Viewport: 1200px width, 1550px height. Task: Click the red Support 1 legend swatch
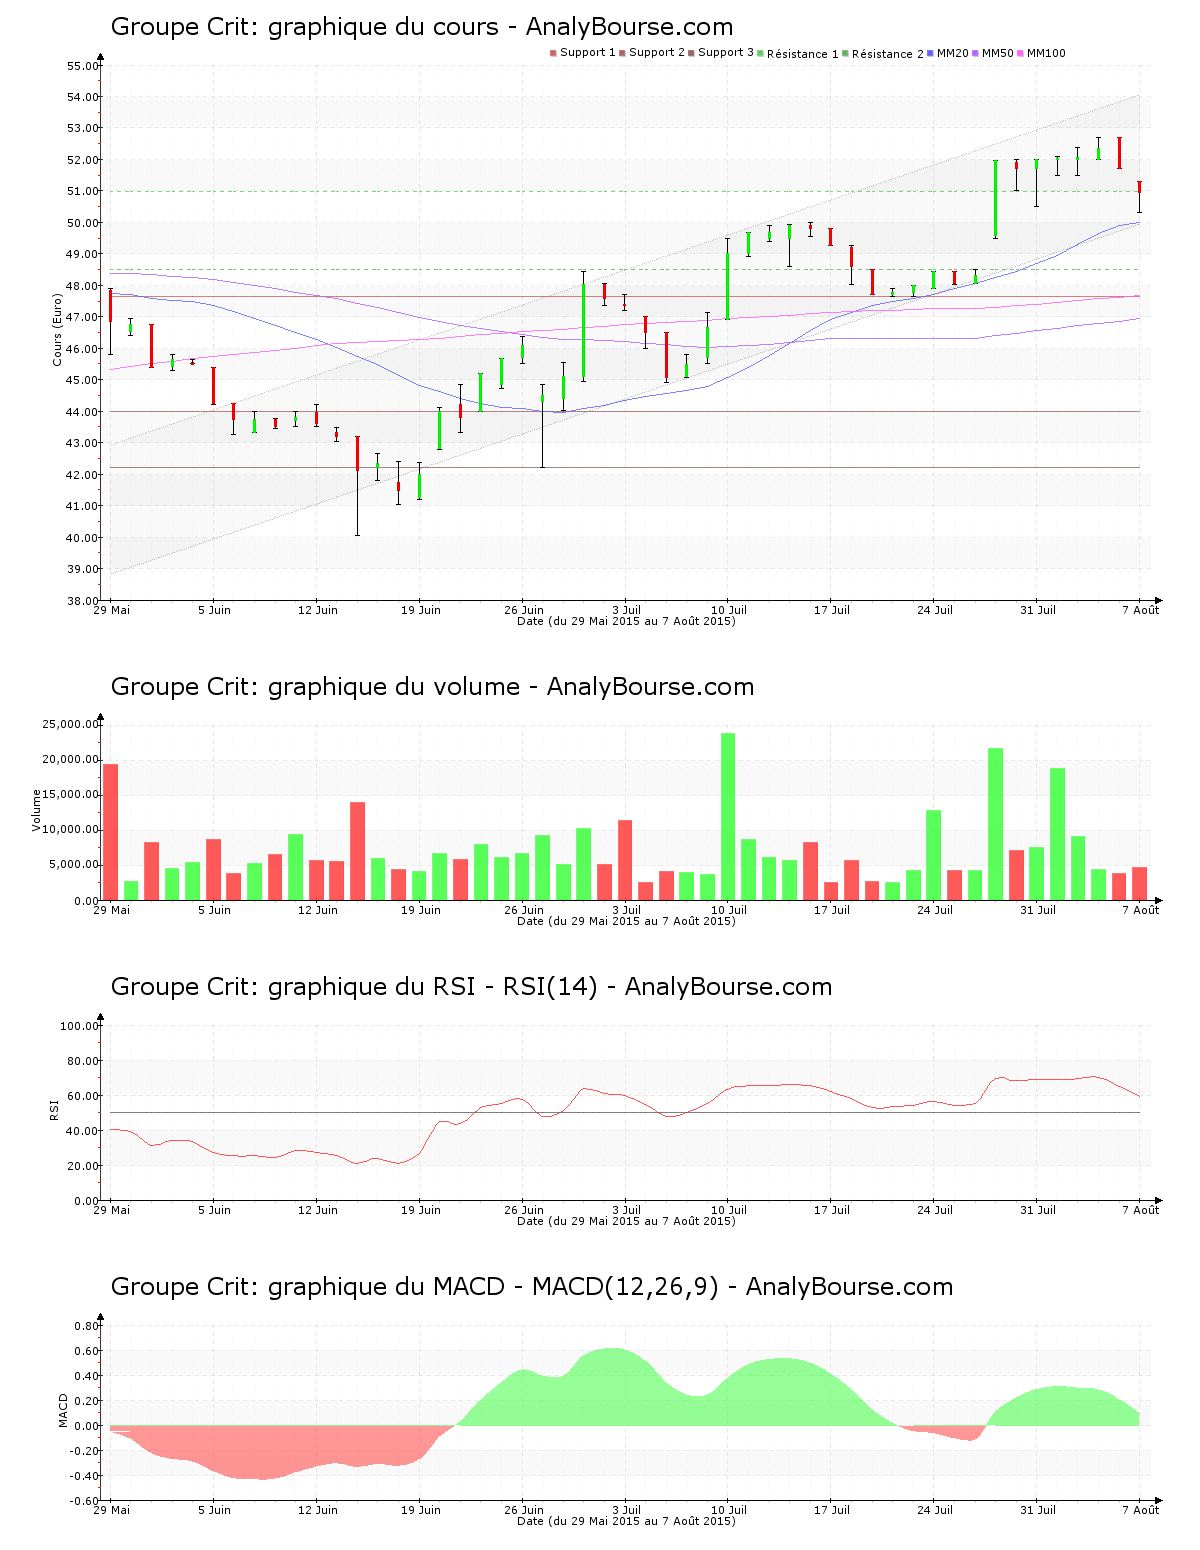pos(553,53)
